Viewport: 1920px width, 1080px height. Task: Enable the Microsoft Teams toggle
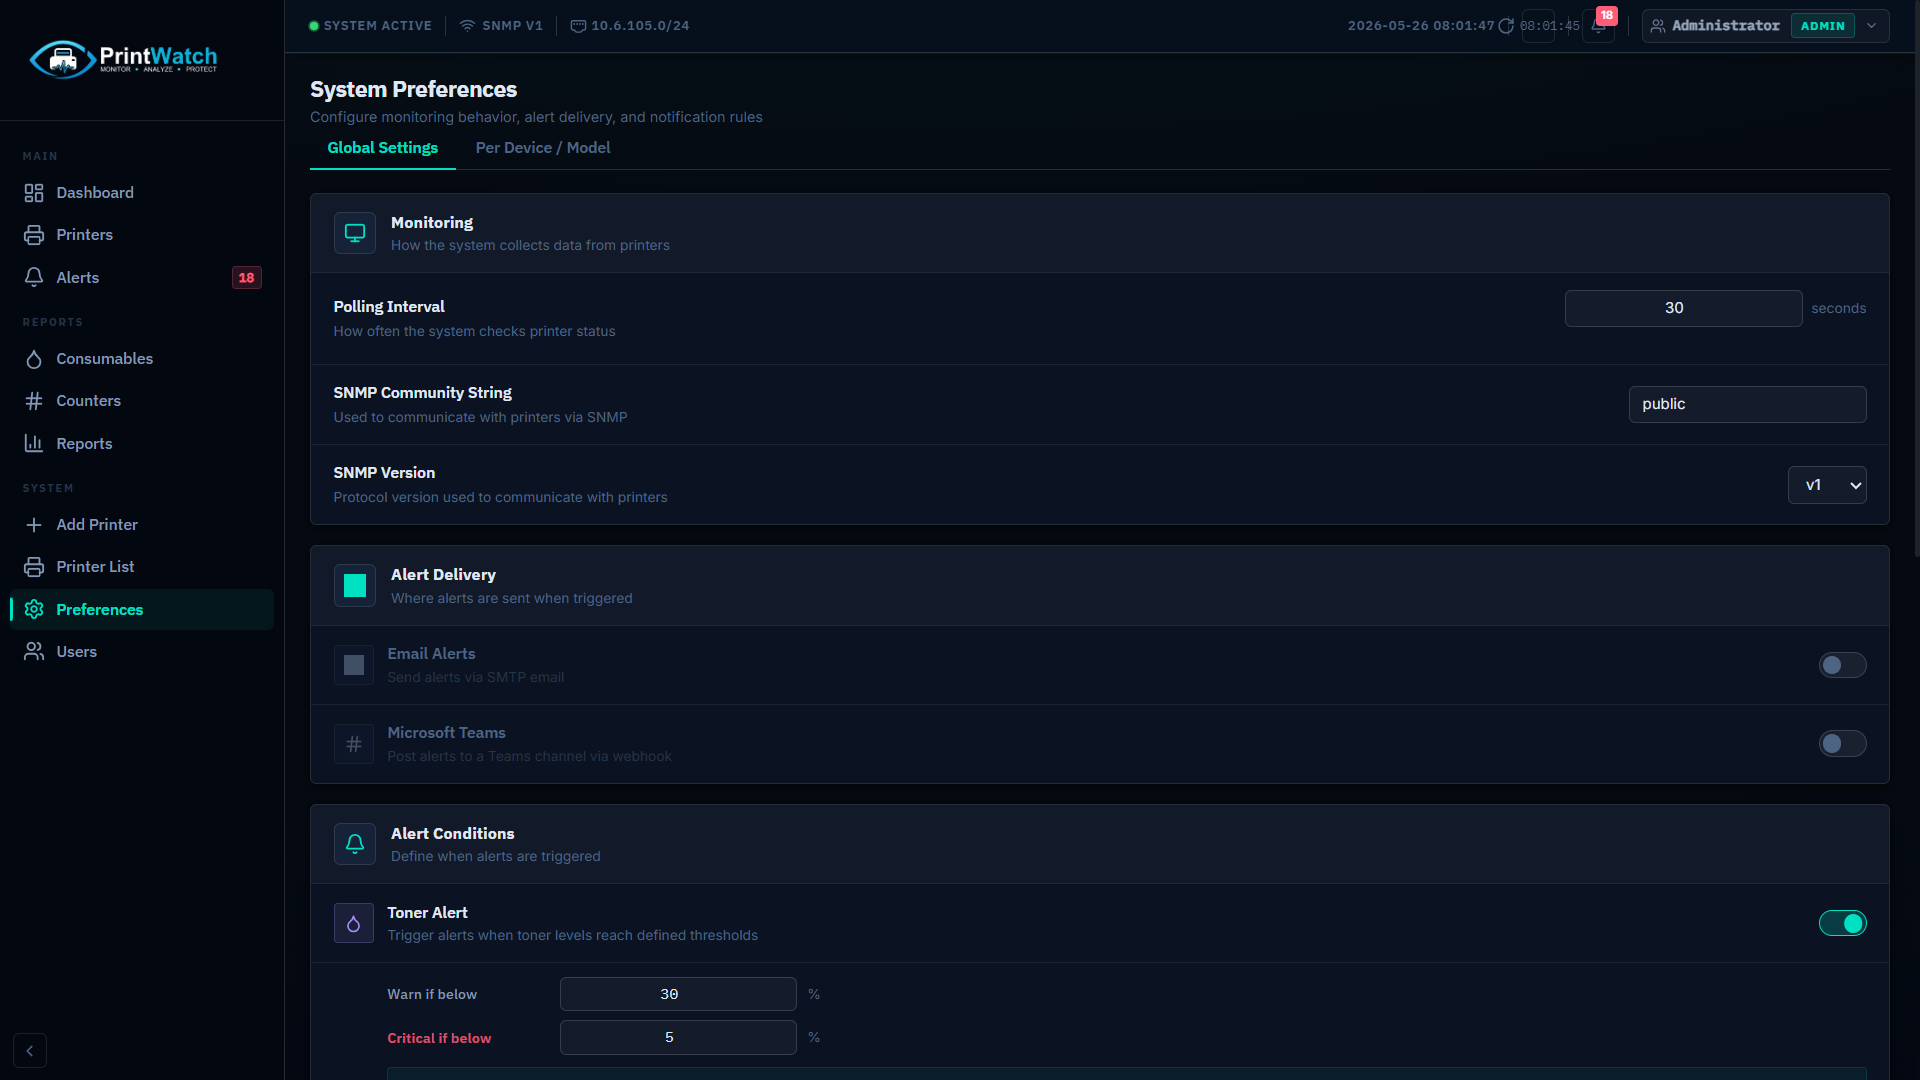coord(1842,744)
